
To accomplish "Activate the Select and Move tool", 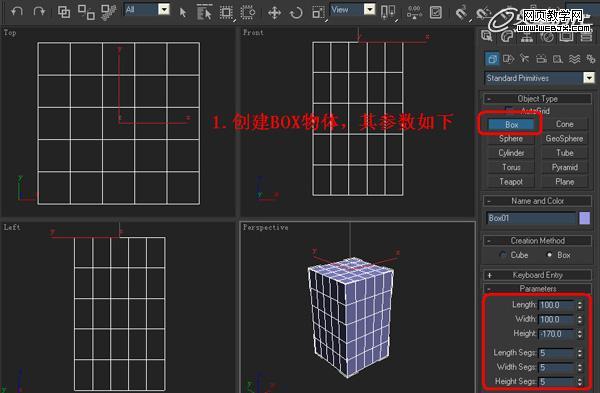I will pos(274,13).
